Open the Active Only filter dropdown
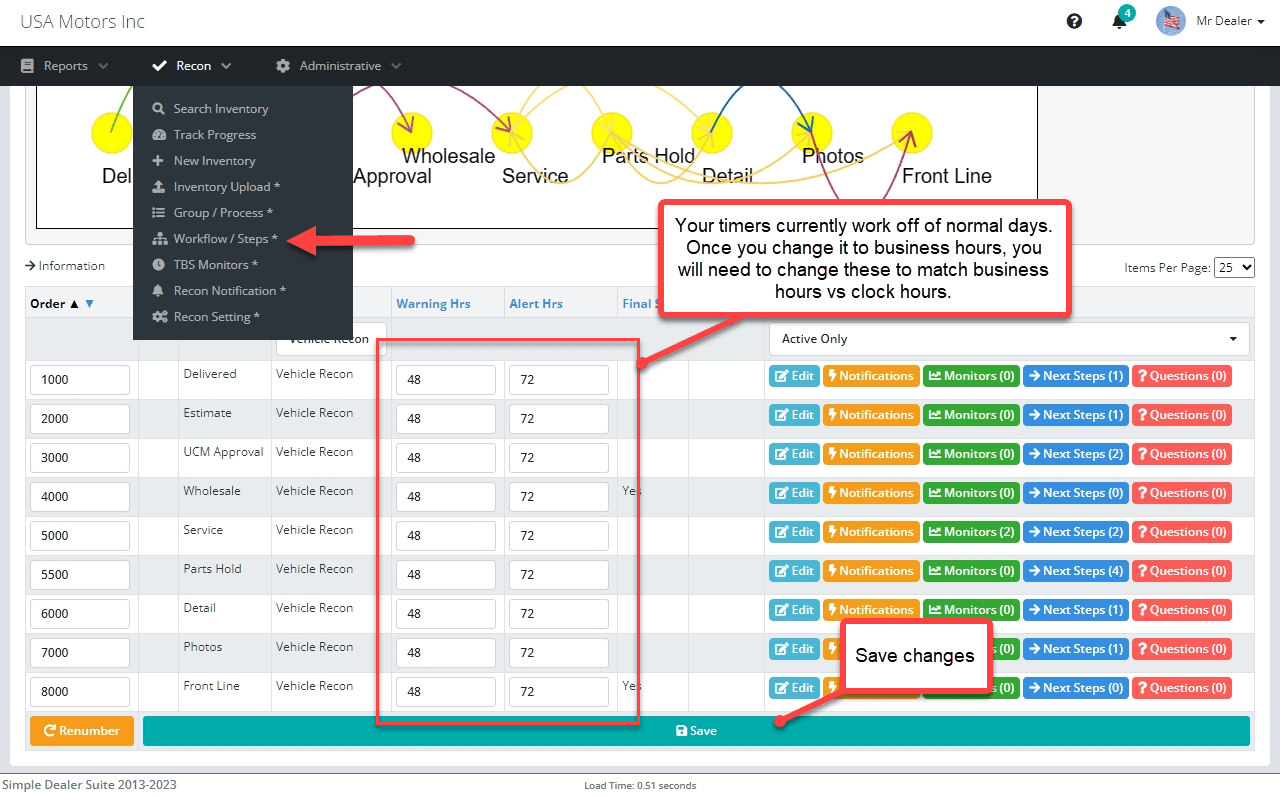 tap(1009, 339)
